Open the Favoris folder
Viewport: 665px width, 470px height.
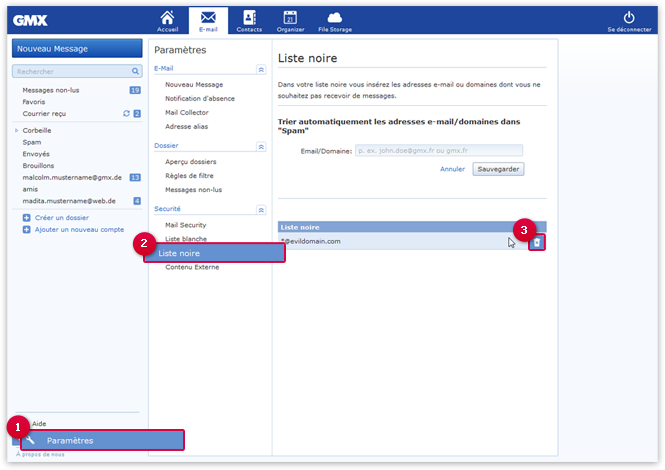click(34, 102)
